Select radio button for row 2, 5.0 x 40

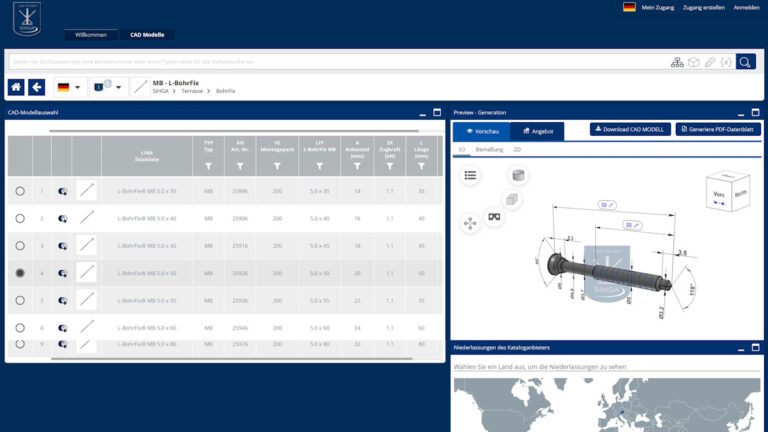[20, 217]
